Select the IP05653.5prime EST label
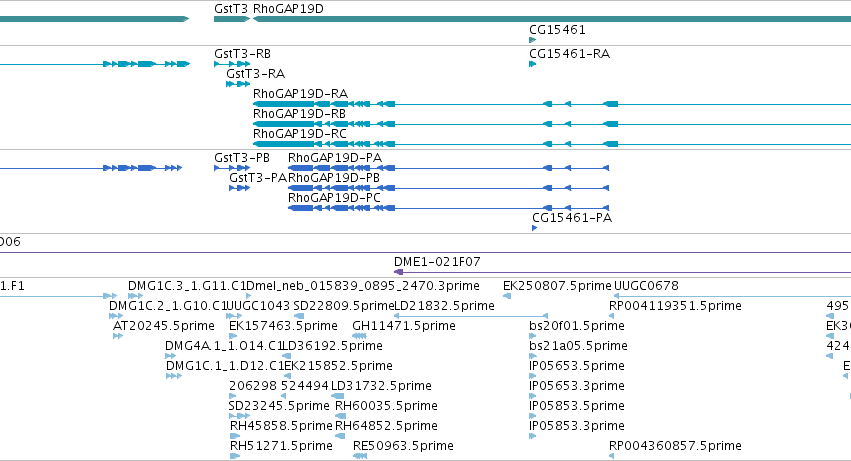 coord(577,366)
